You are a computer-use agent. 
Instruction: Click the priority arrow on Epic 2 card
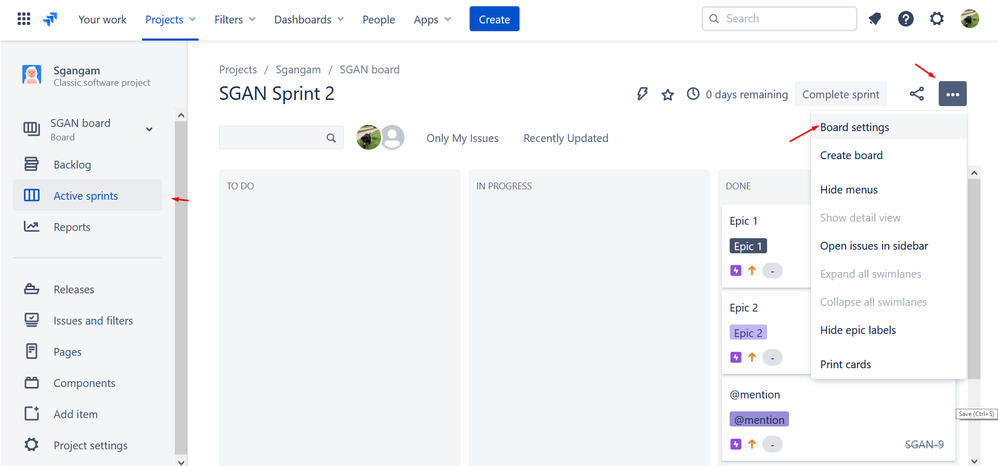(x=752, y=357)
